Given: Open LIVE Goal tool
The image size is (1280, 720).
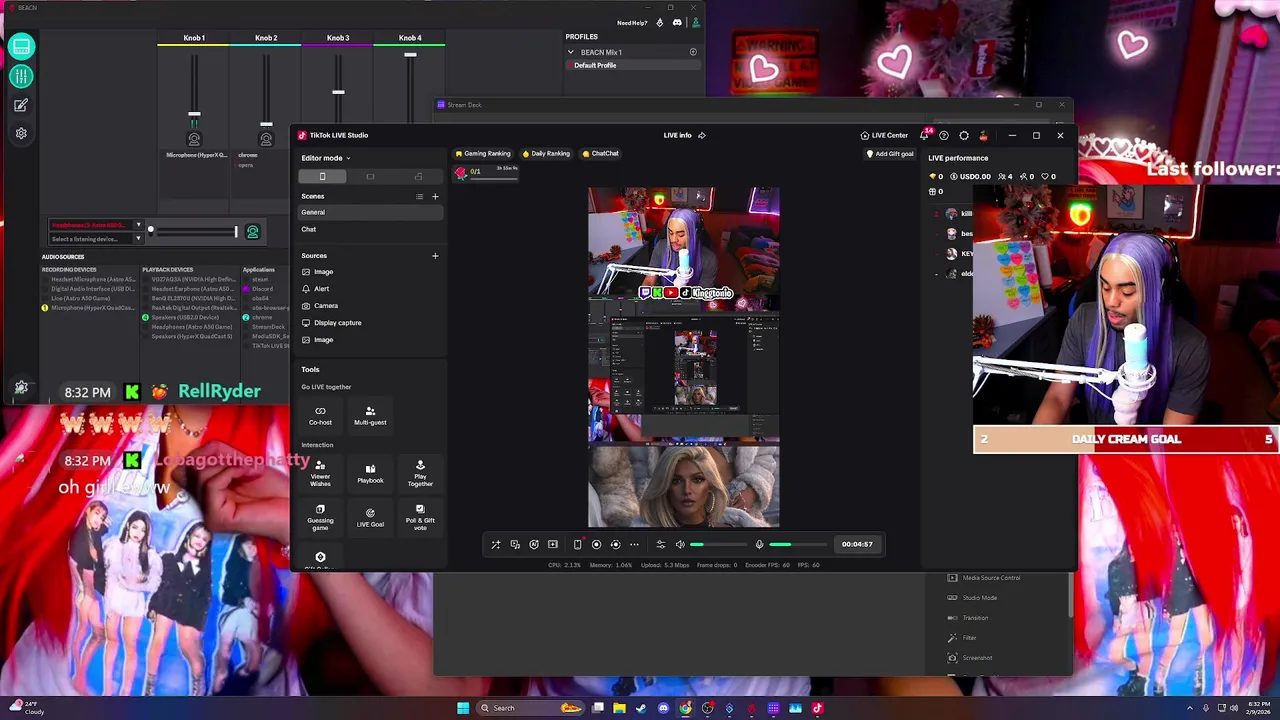Looking at the screenshot, I should 370,517.
